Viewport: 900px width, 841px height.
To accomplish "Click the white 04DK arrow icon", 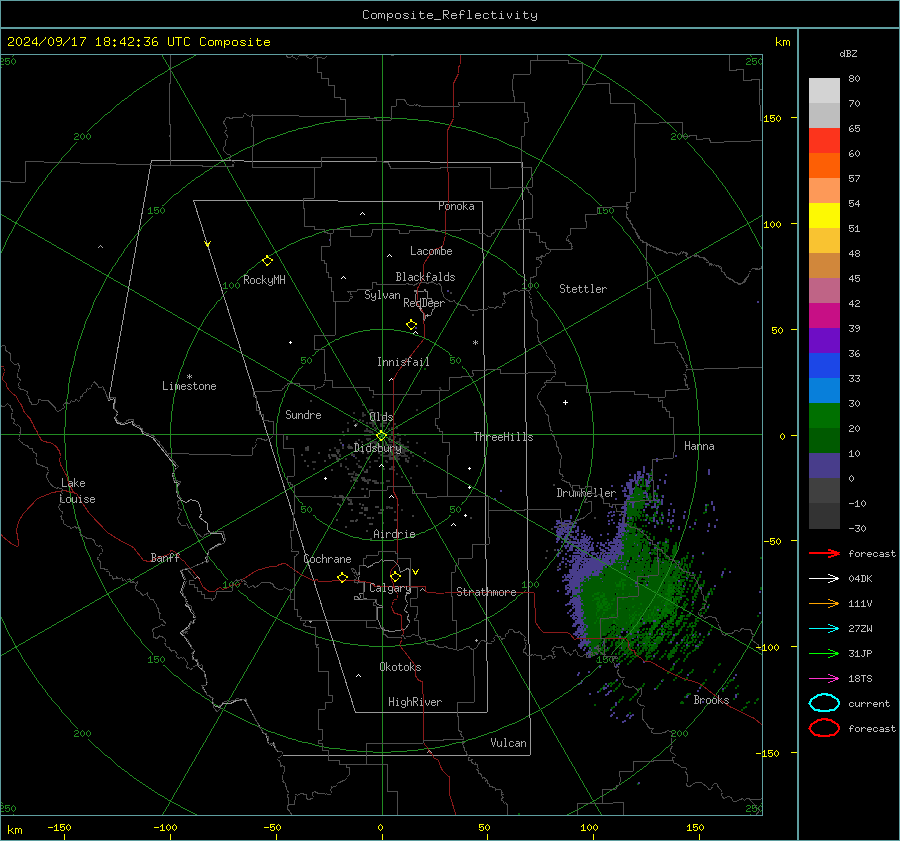I will pyautogui.click(x=824, y=578).
